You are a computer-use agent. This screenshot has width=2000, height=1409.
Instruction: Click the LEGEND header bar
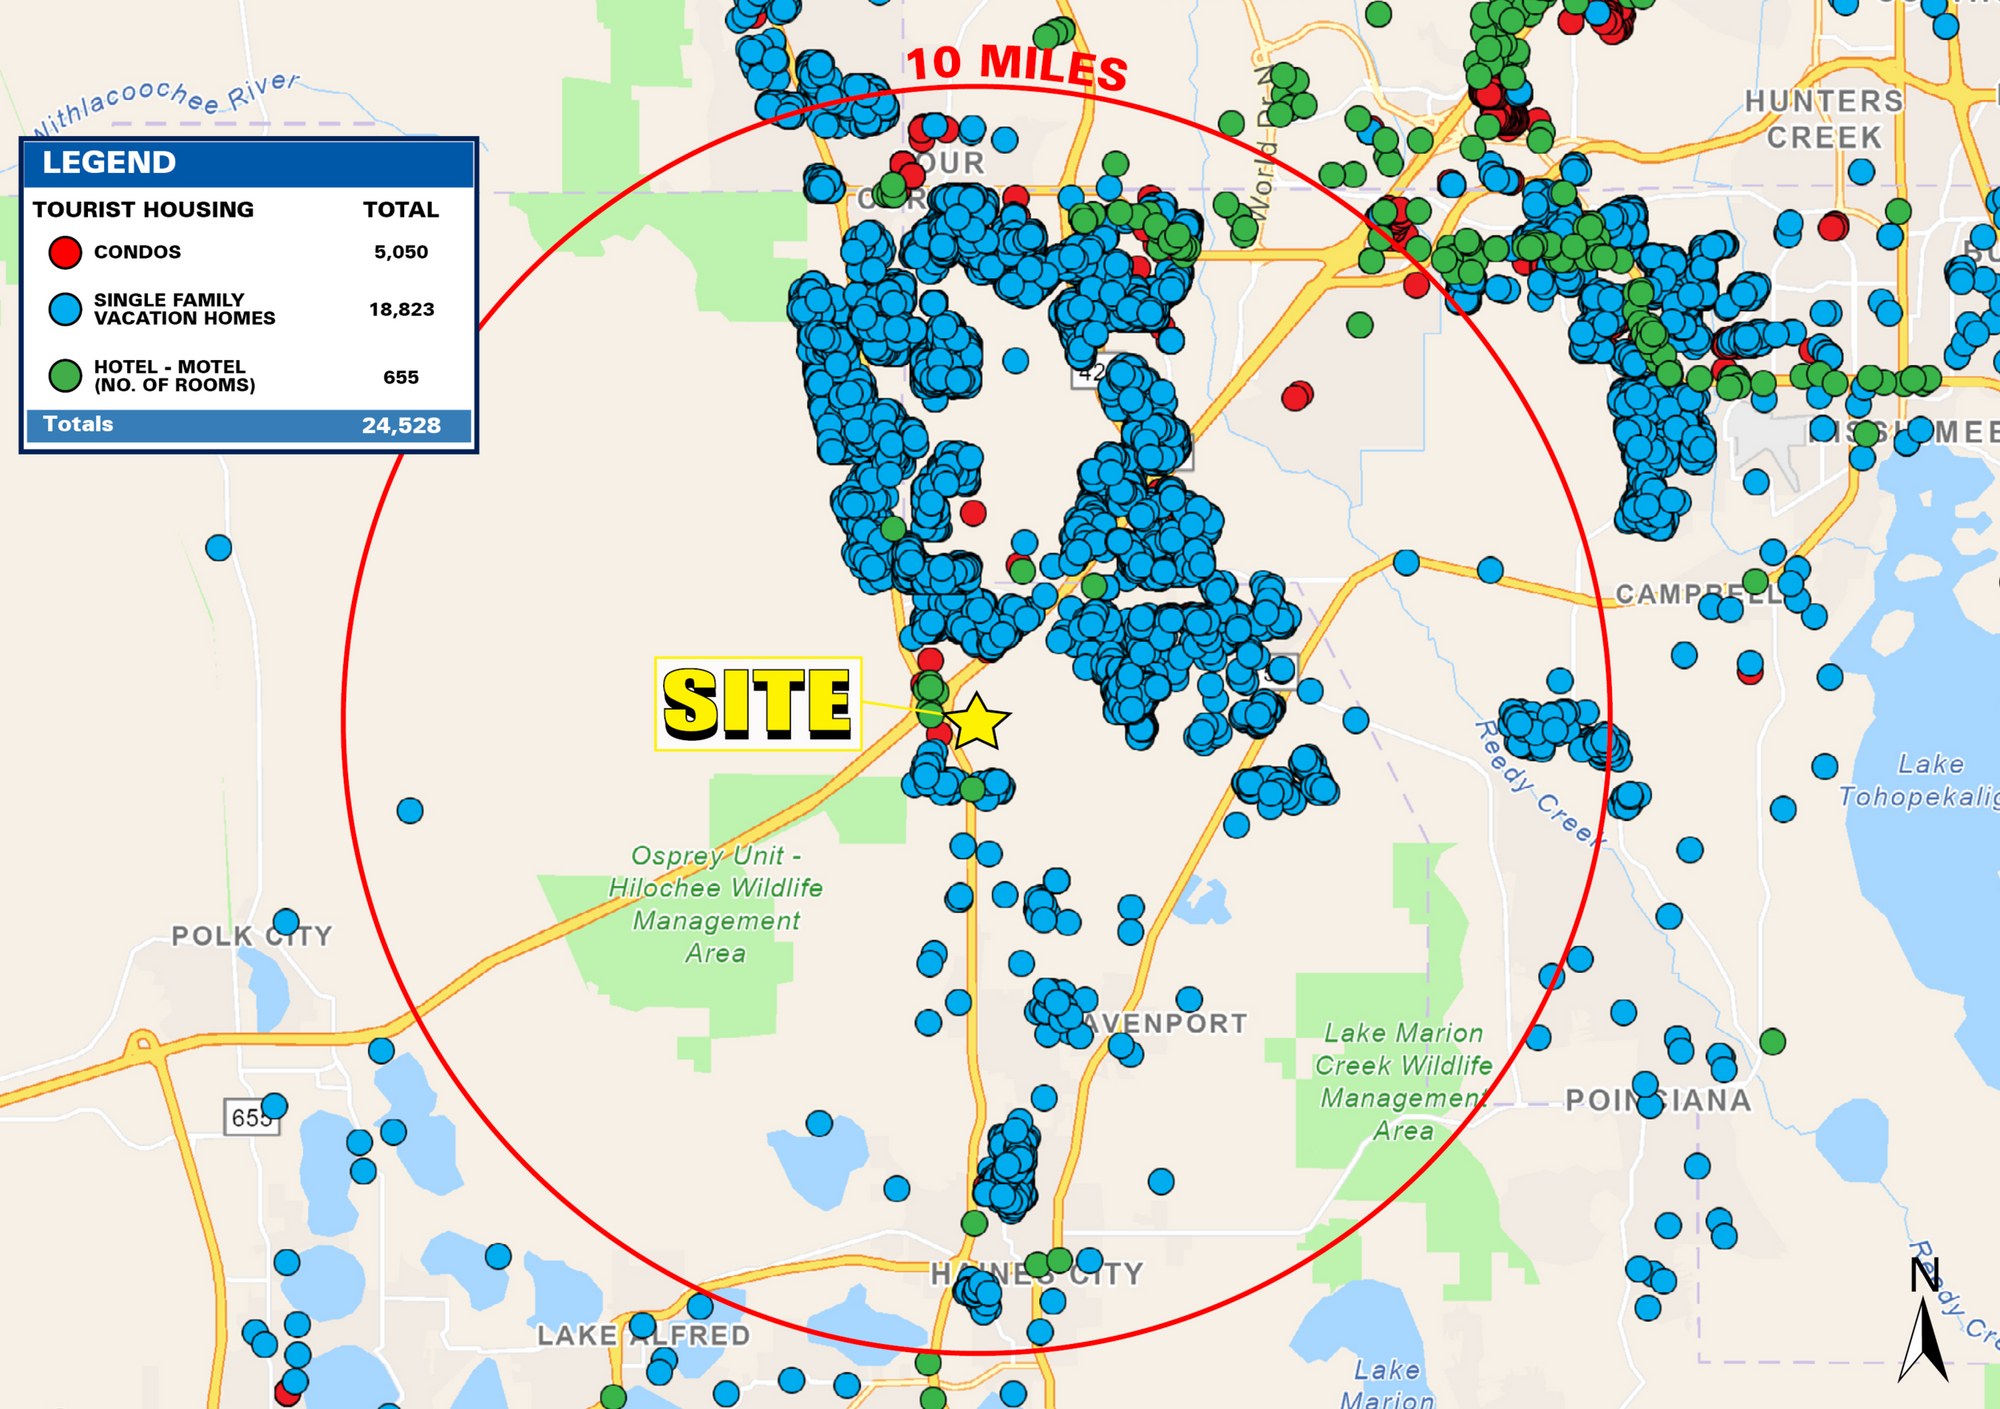(248, 163)
